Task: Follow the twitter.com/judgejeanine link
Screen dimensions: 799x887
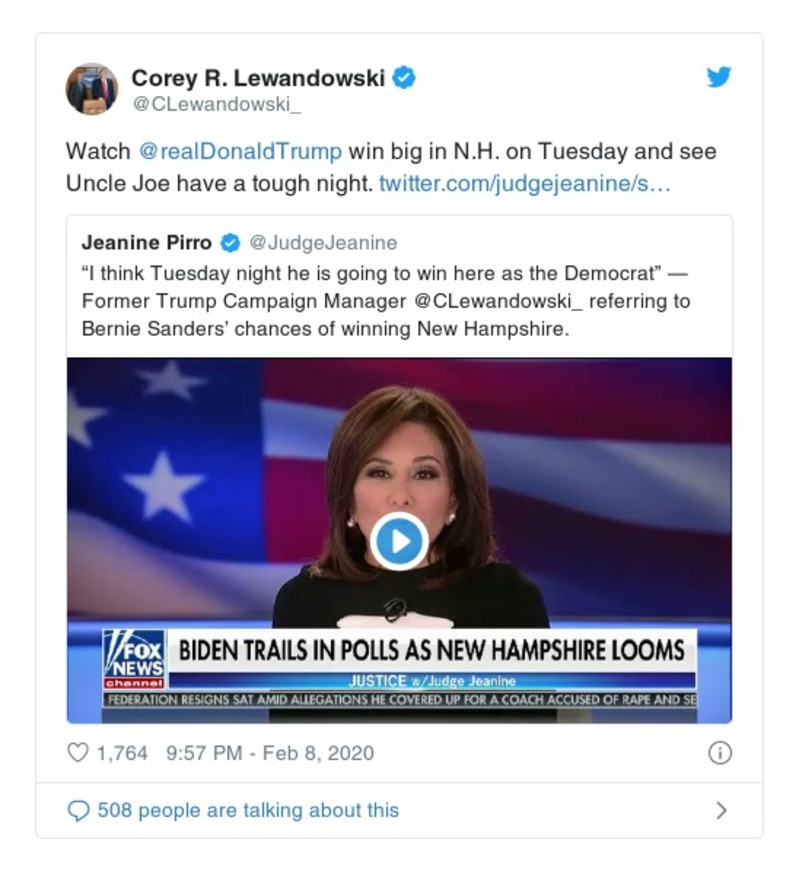Action: point(525,183)
